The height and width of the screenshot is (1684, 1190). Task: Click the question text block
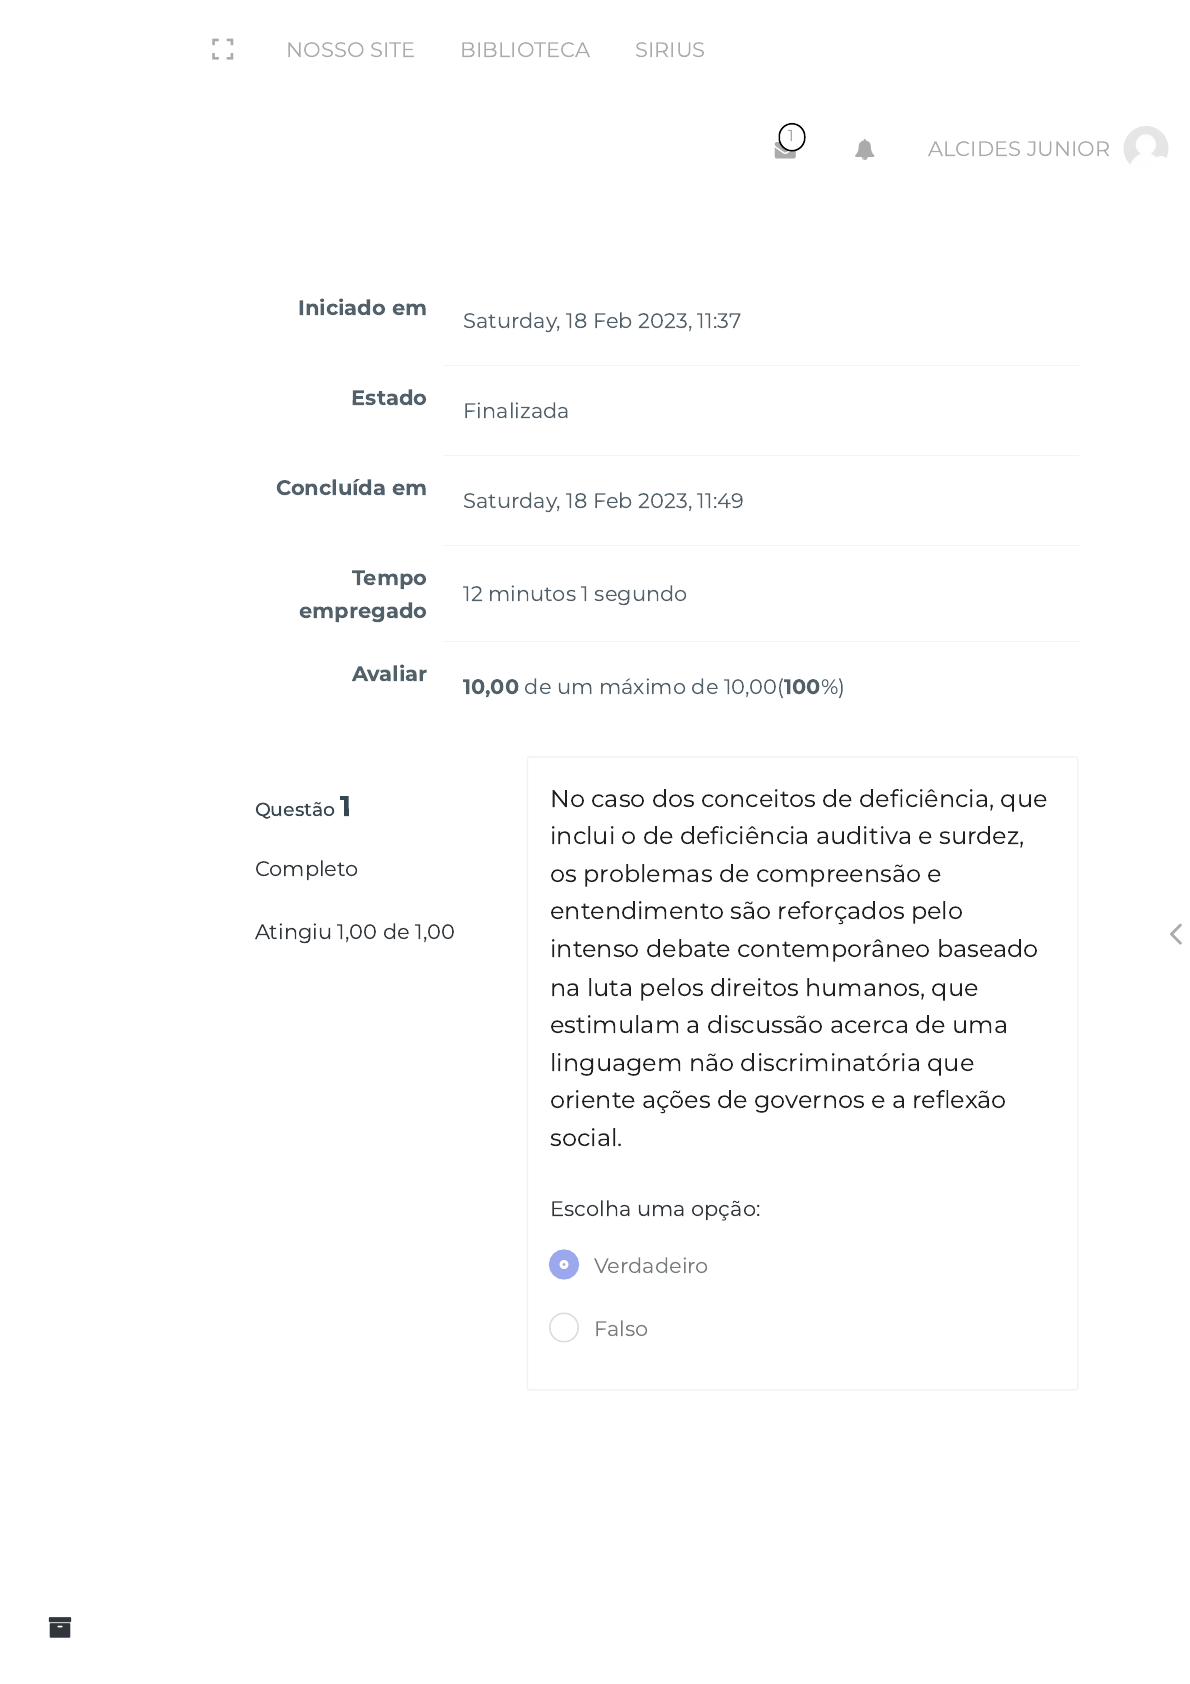(801, 968)
